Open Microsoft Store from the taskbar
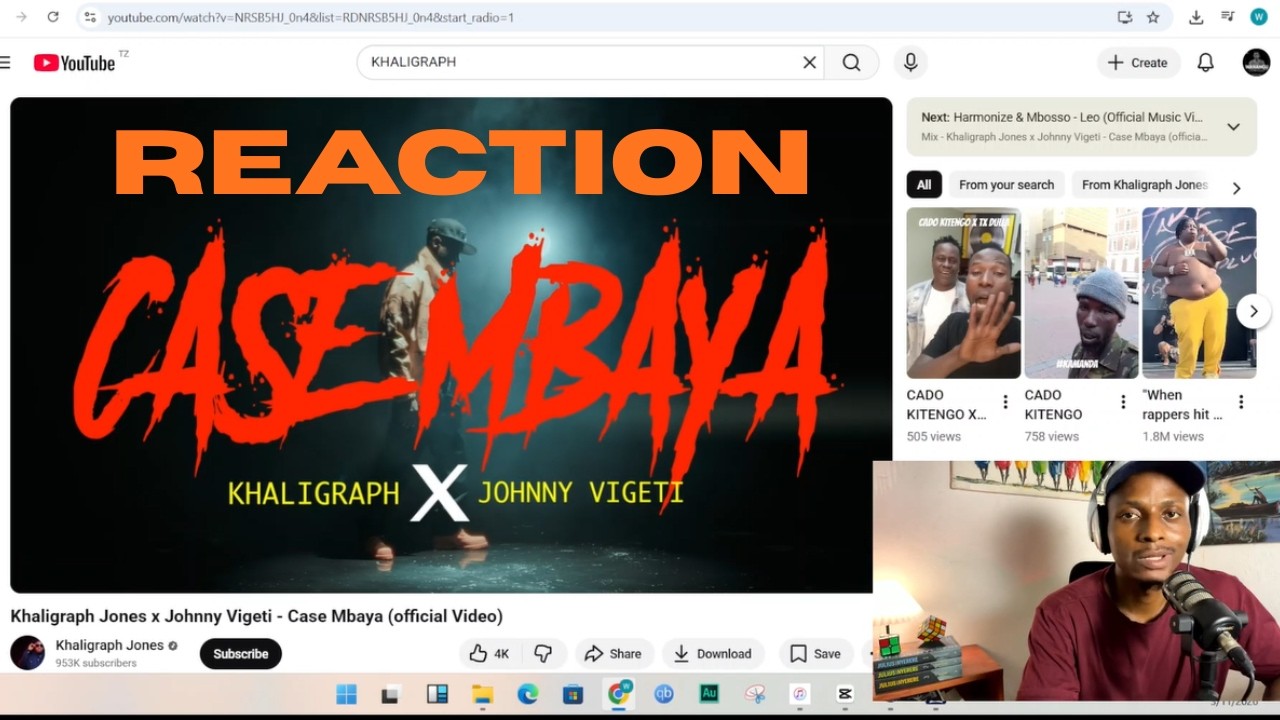The image size is (1280, 720). (573, 693)
